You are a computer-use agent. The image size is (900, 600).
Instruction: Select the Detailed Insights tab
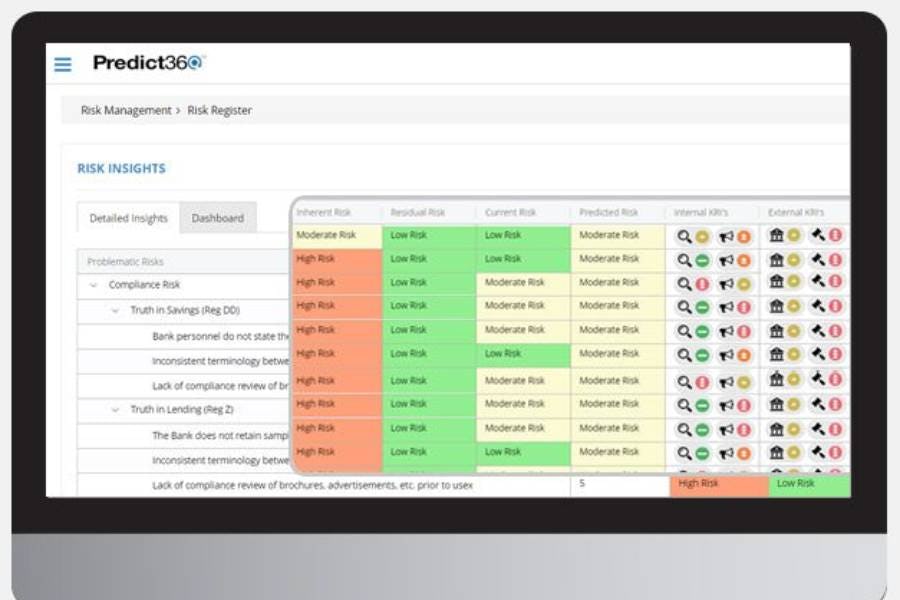click(127, 217)
